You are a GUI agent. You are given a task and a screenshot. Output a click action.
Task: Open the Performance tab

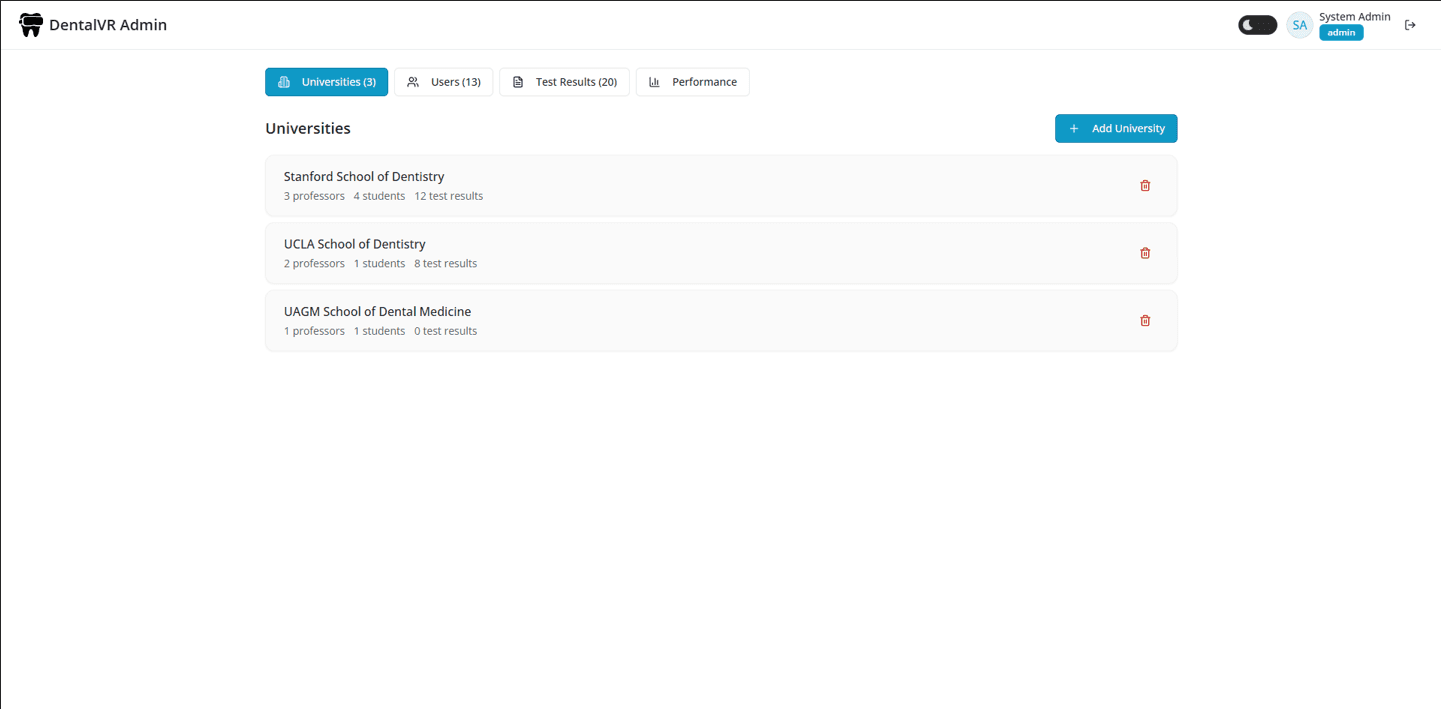click(x=692, y=82)
